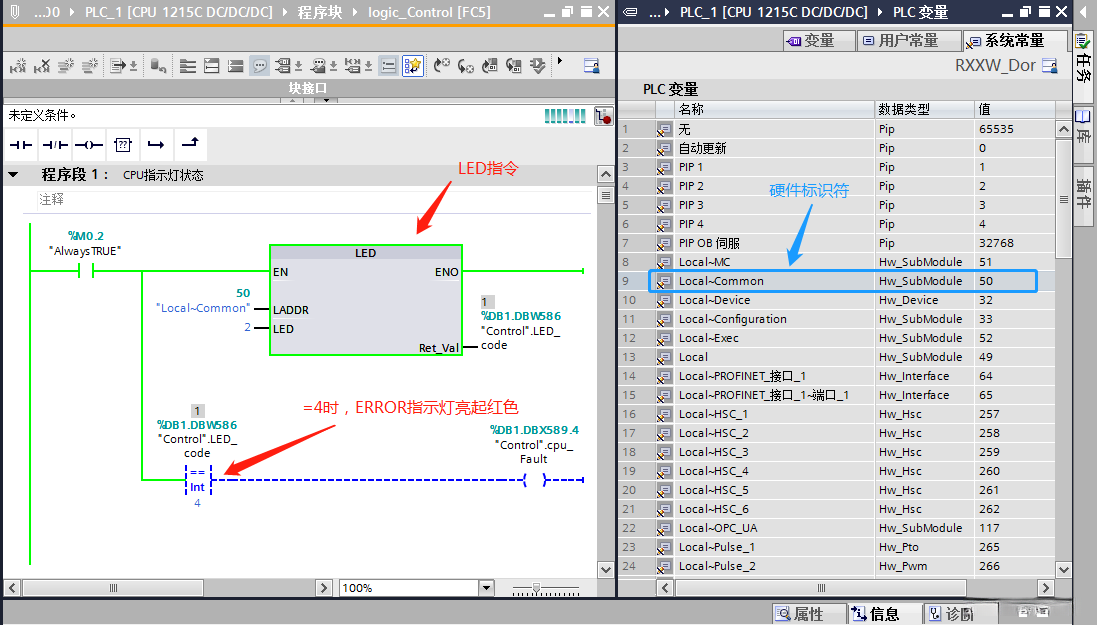The width and height of the screenshot is (1097, 625).
Task: Collapse block interface with down arrow
Action: (x=326, y=101)
